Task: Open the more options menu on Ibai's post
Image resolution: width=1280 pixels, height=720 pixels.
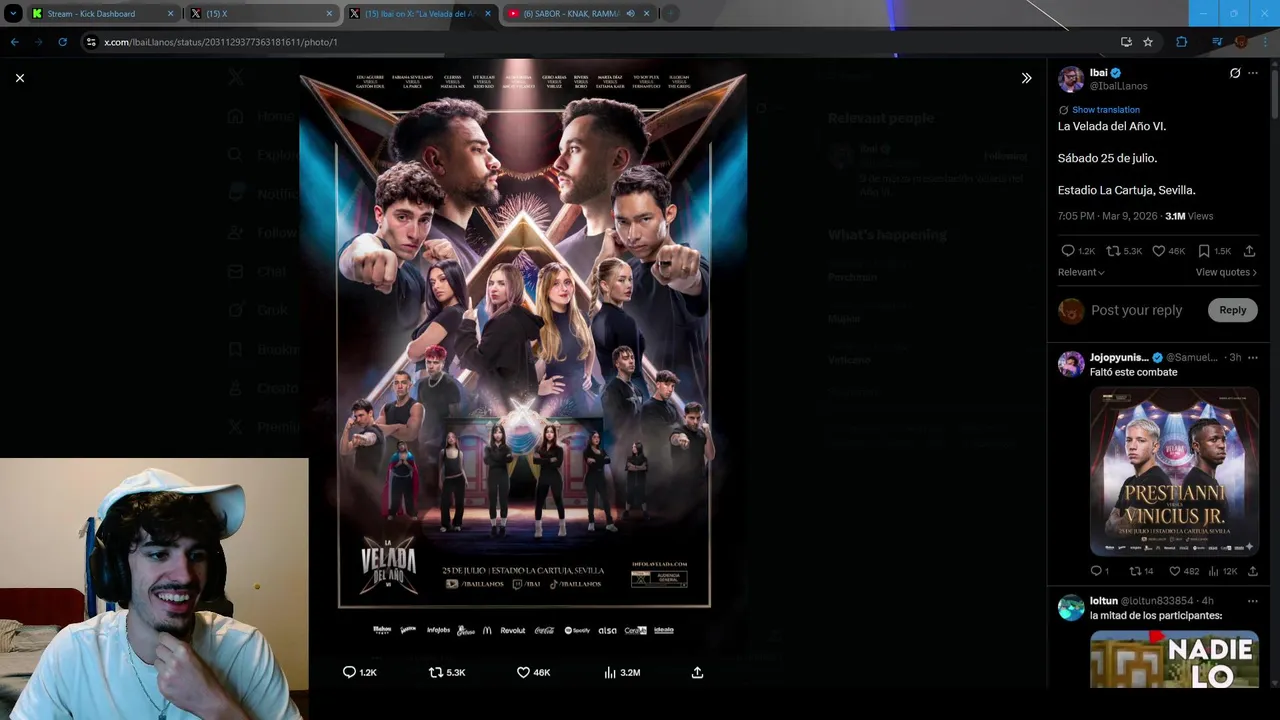Action: tap(1253, 73)
